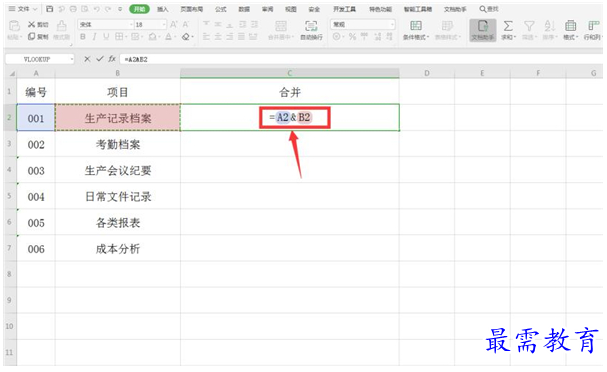
Task: Click the Copy (复制) button
Action: pyautogui.click(x=38, y=37)
